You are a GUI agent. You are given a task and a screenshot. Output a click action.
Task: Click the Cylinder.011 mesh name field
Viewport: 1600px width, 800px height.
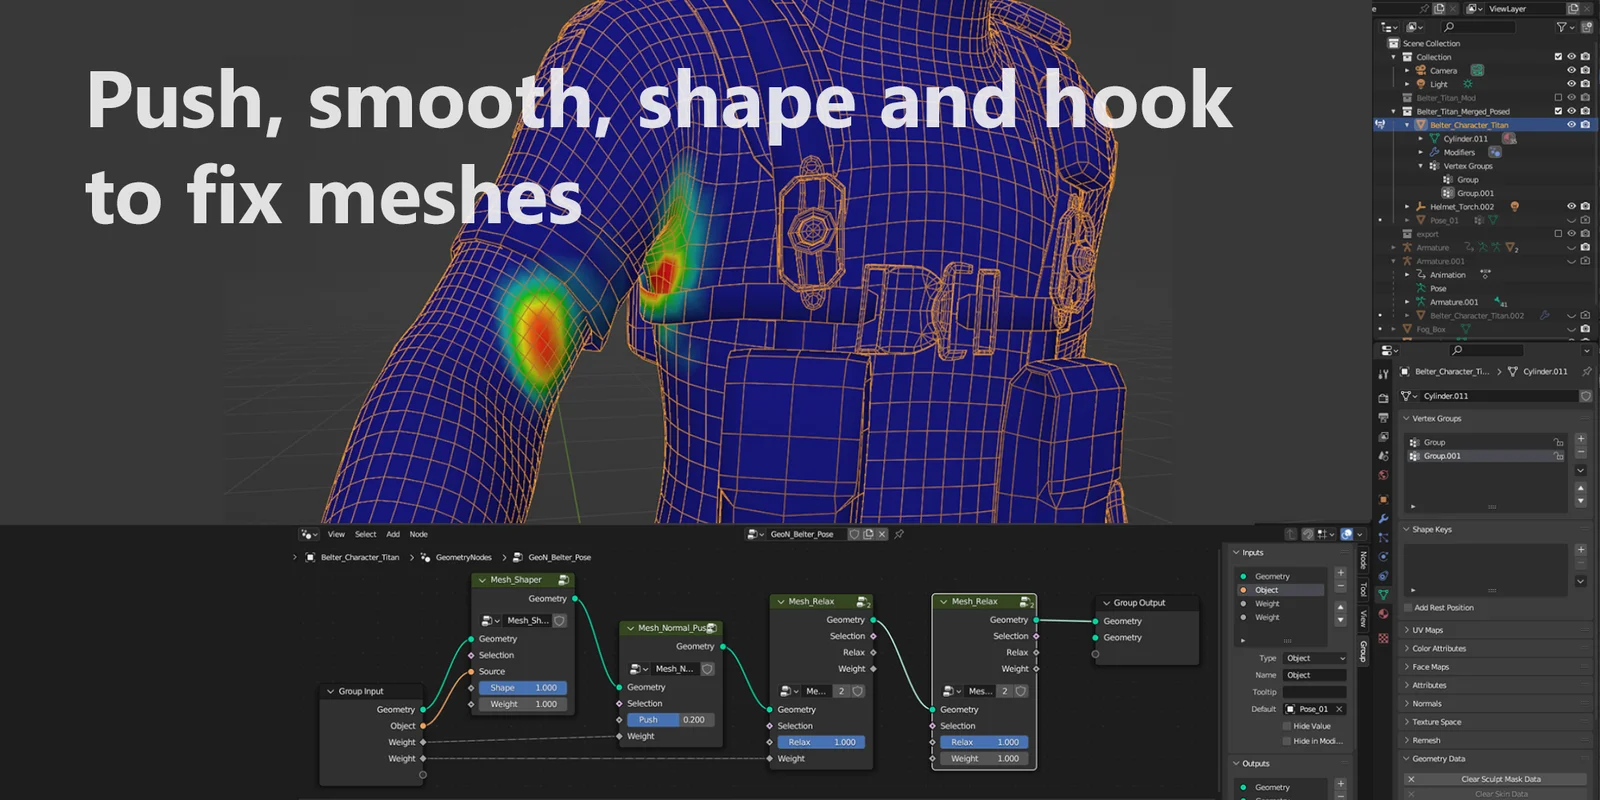point(1498,396)
